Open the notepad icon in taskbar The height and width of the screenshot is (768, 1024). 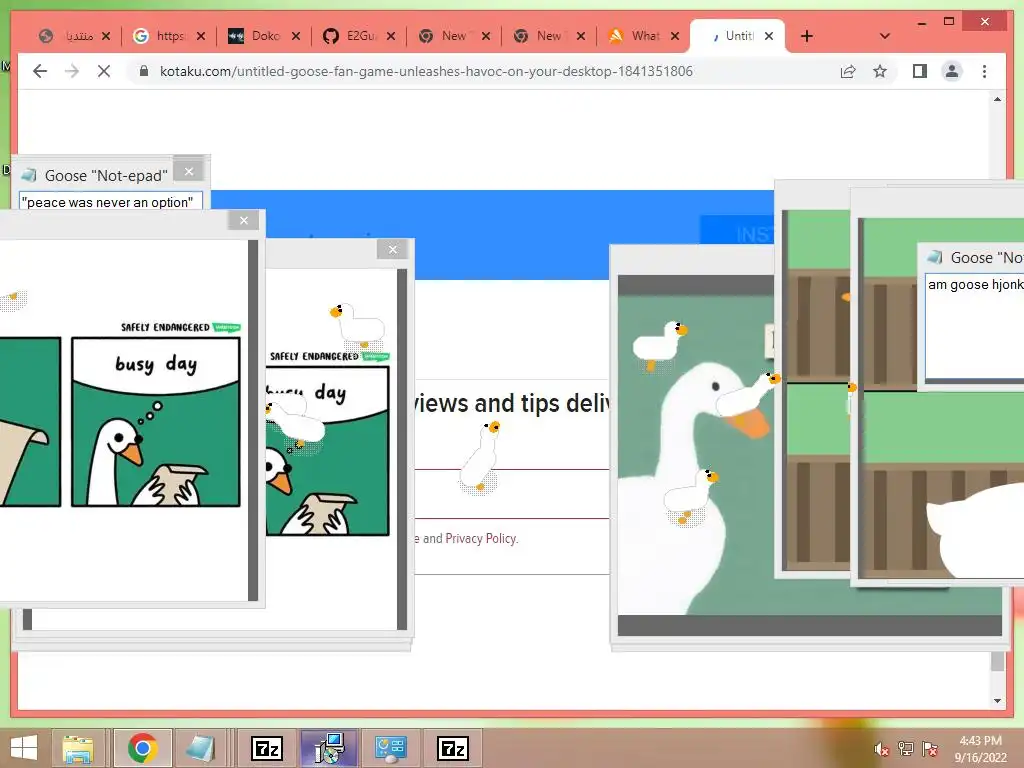pos(200,748)
